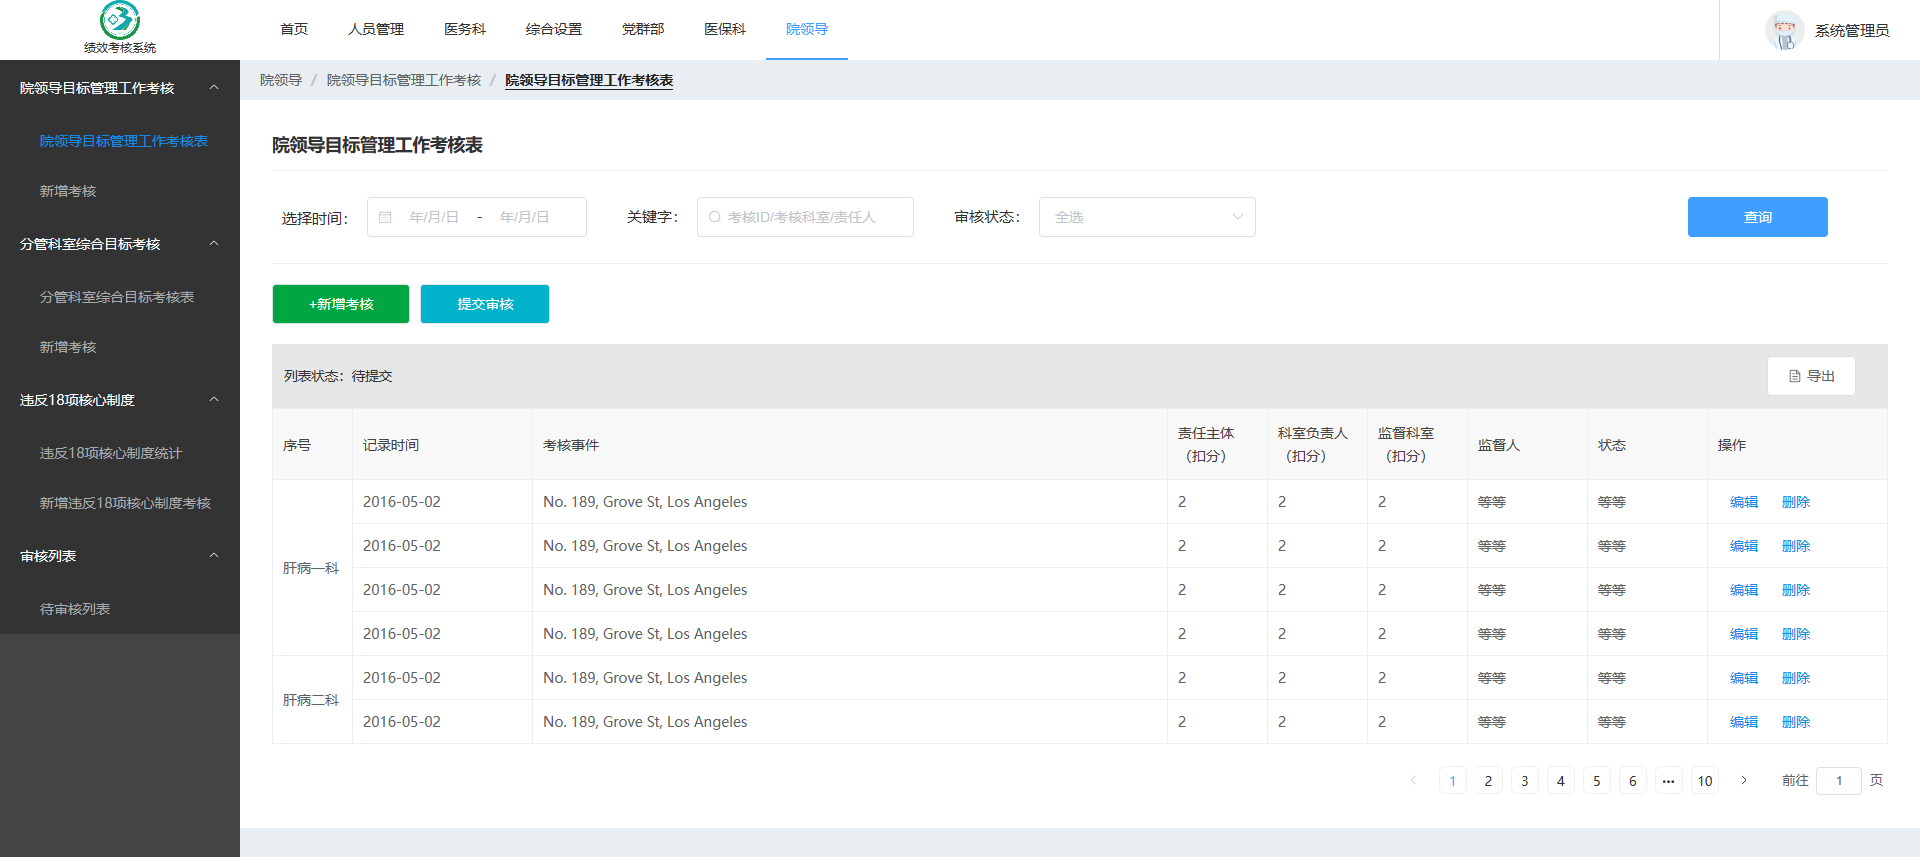The width and height of the screenshot is (1920, 857).
Task: Click the start date 年/月/日 field
Action: 434,217
